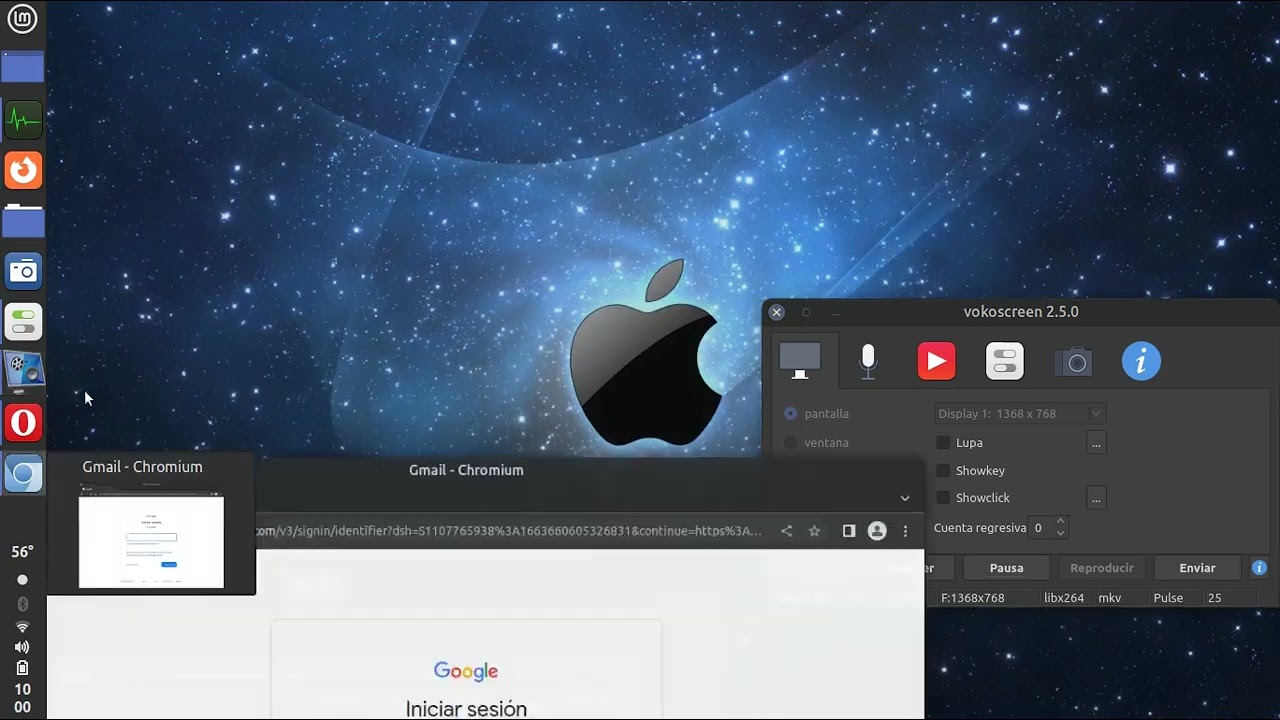
Task: Open the battery status tray icon
Action: 22,668
